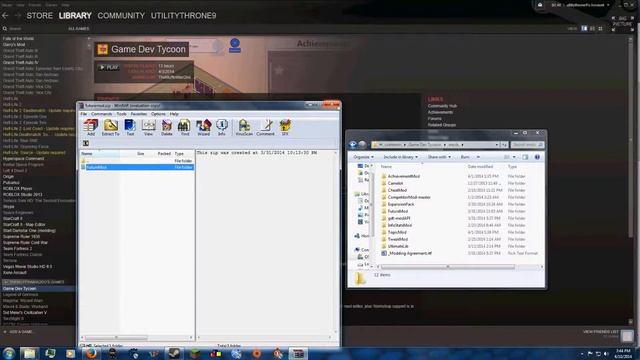Select the AchievementMod folder in Explorer
Viewport: 640px width, 360px height.
[x=404, y=176]
